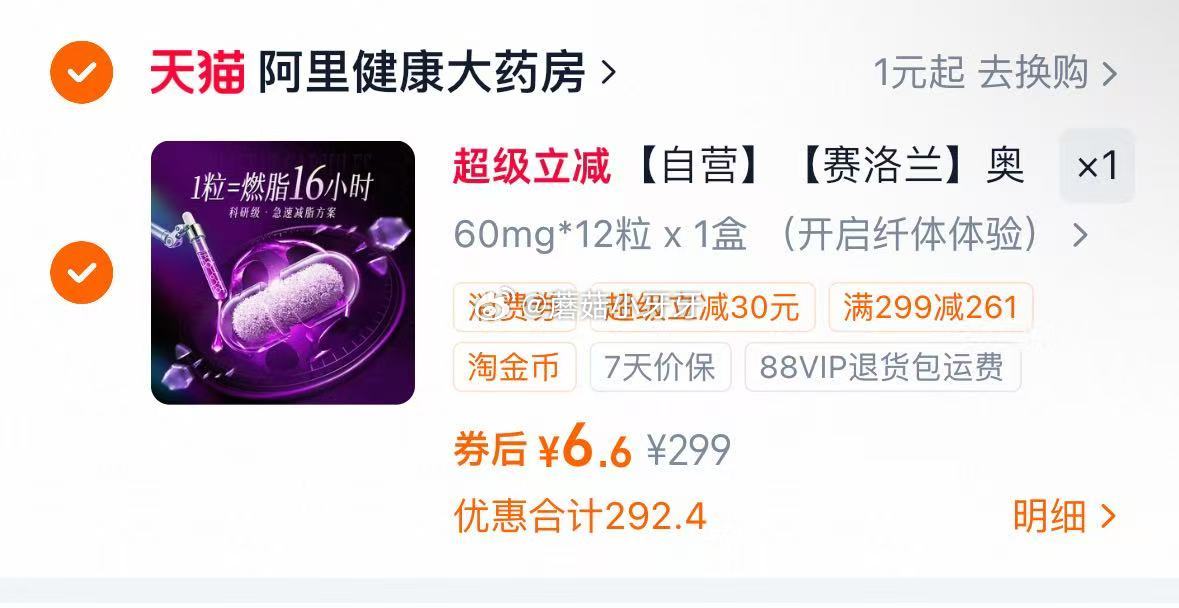Tap the chevron after 去换购
This screenshot has width=1179, height=608.
(x=1109, y=74)
